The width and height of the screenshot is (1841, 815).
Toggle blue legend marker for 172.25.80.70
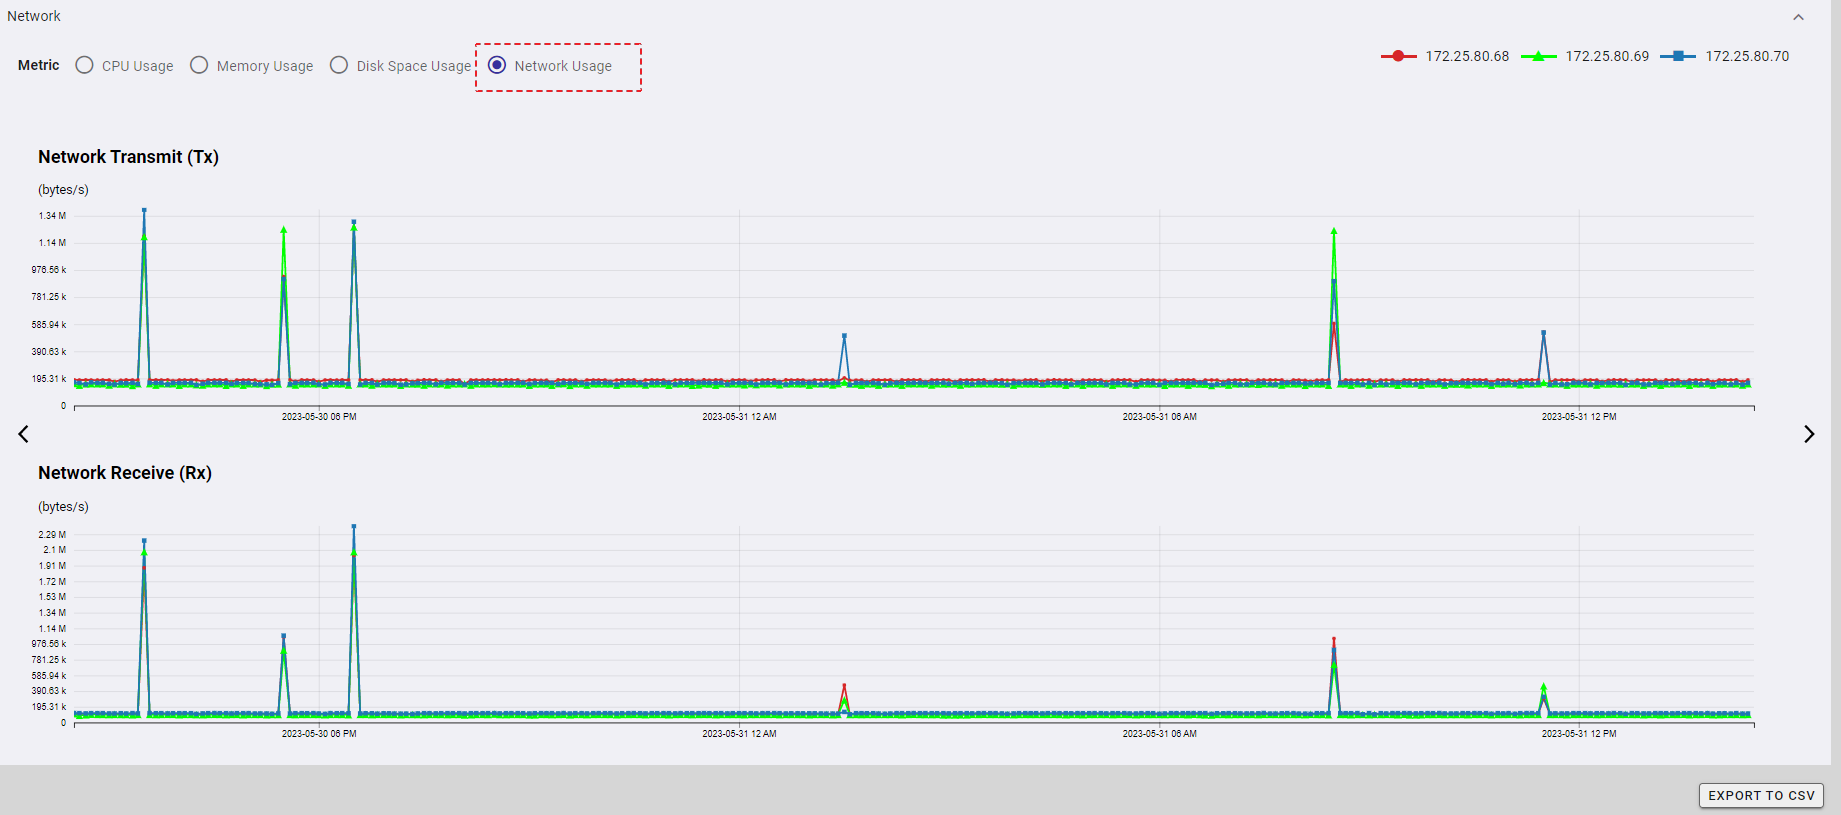tap(1678, 56)
